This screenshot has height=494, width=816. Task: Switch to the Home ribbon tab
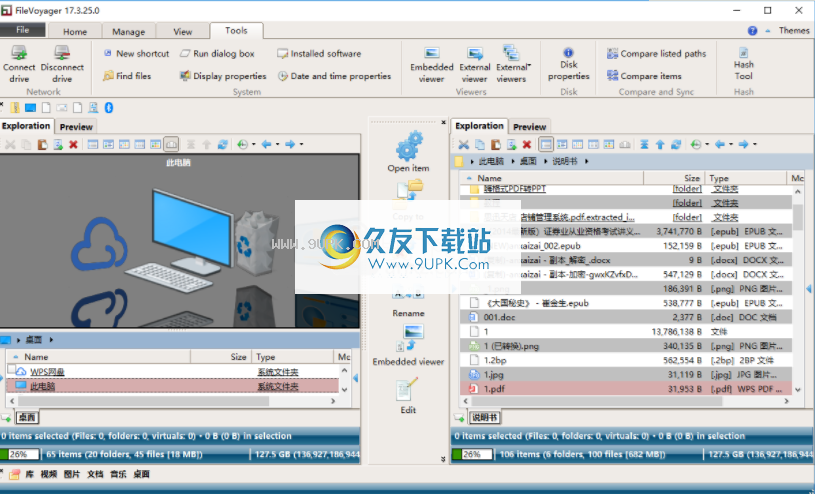point(75,31)
